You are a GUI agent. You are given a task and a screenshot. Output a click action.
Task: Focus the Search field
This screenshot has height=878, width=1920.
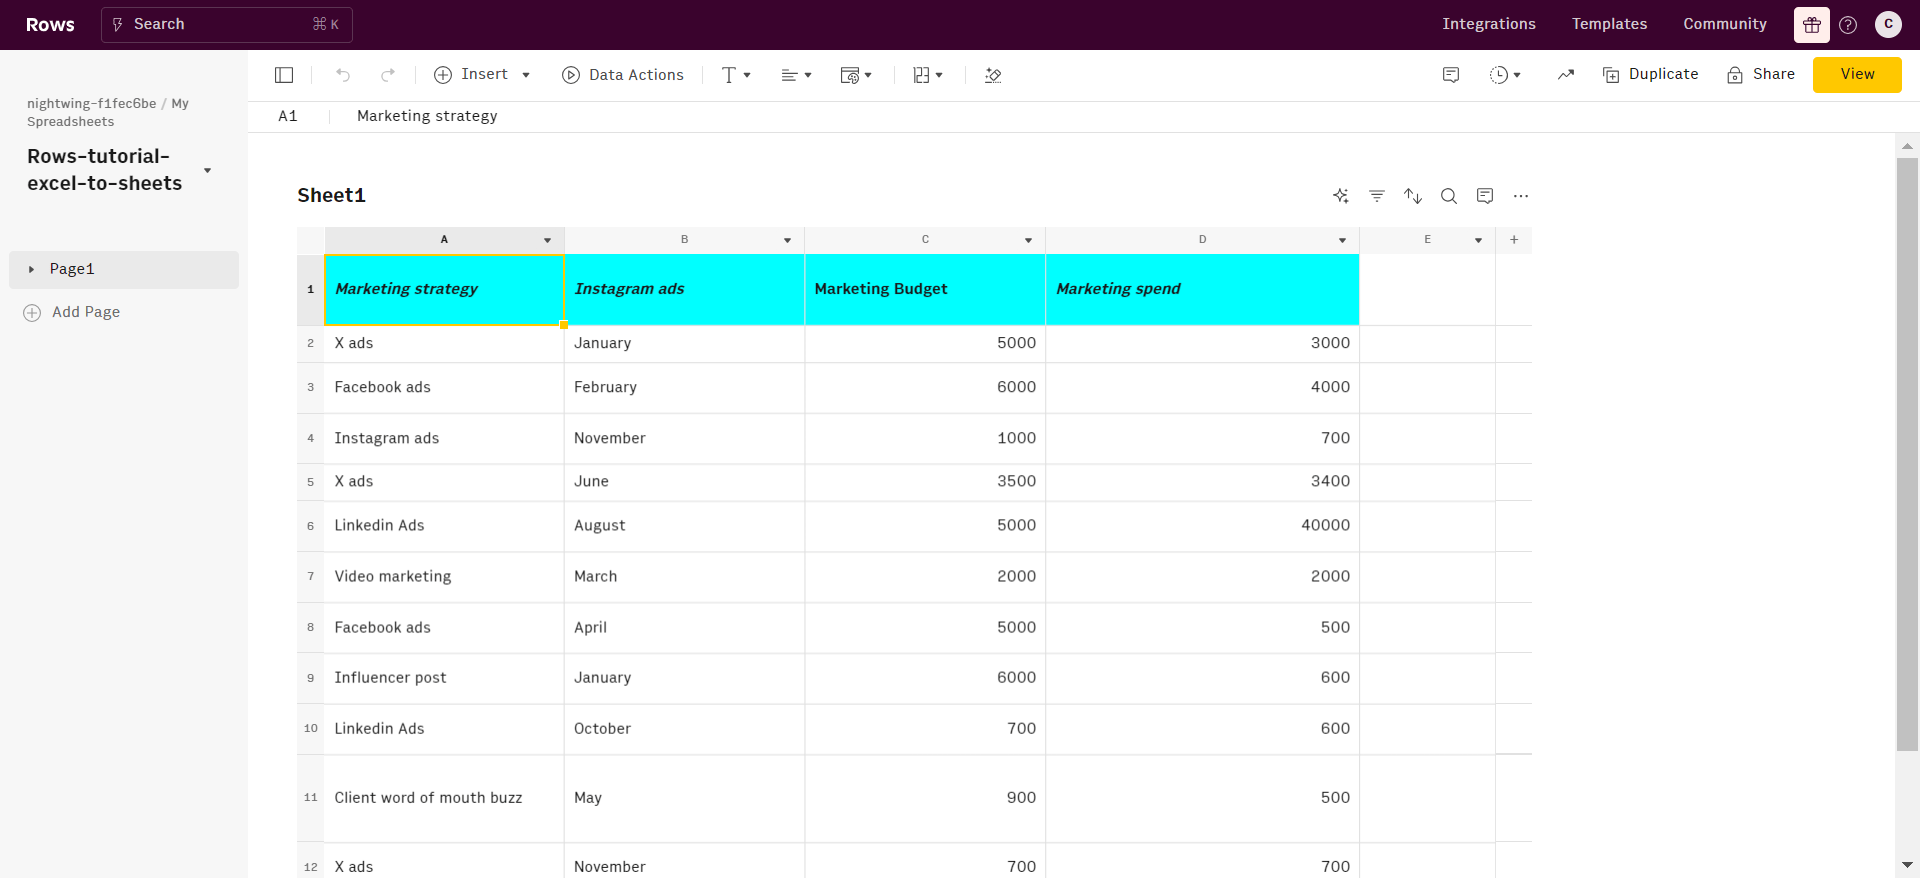pyautogui.click(x=227, y=25)
